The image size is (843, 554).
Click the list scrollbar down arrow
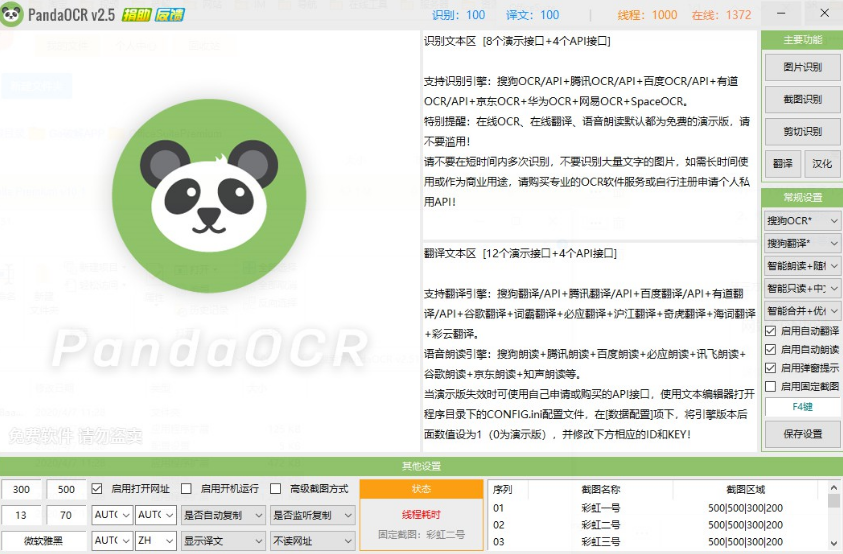pyautogui.click(x=833, y=543)
